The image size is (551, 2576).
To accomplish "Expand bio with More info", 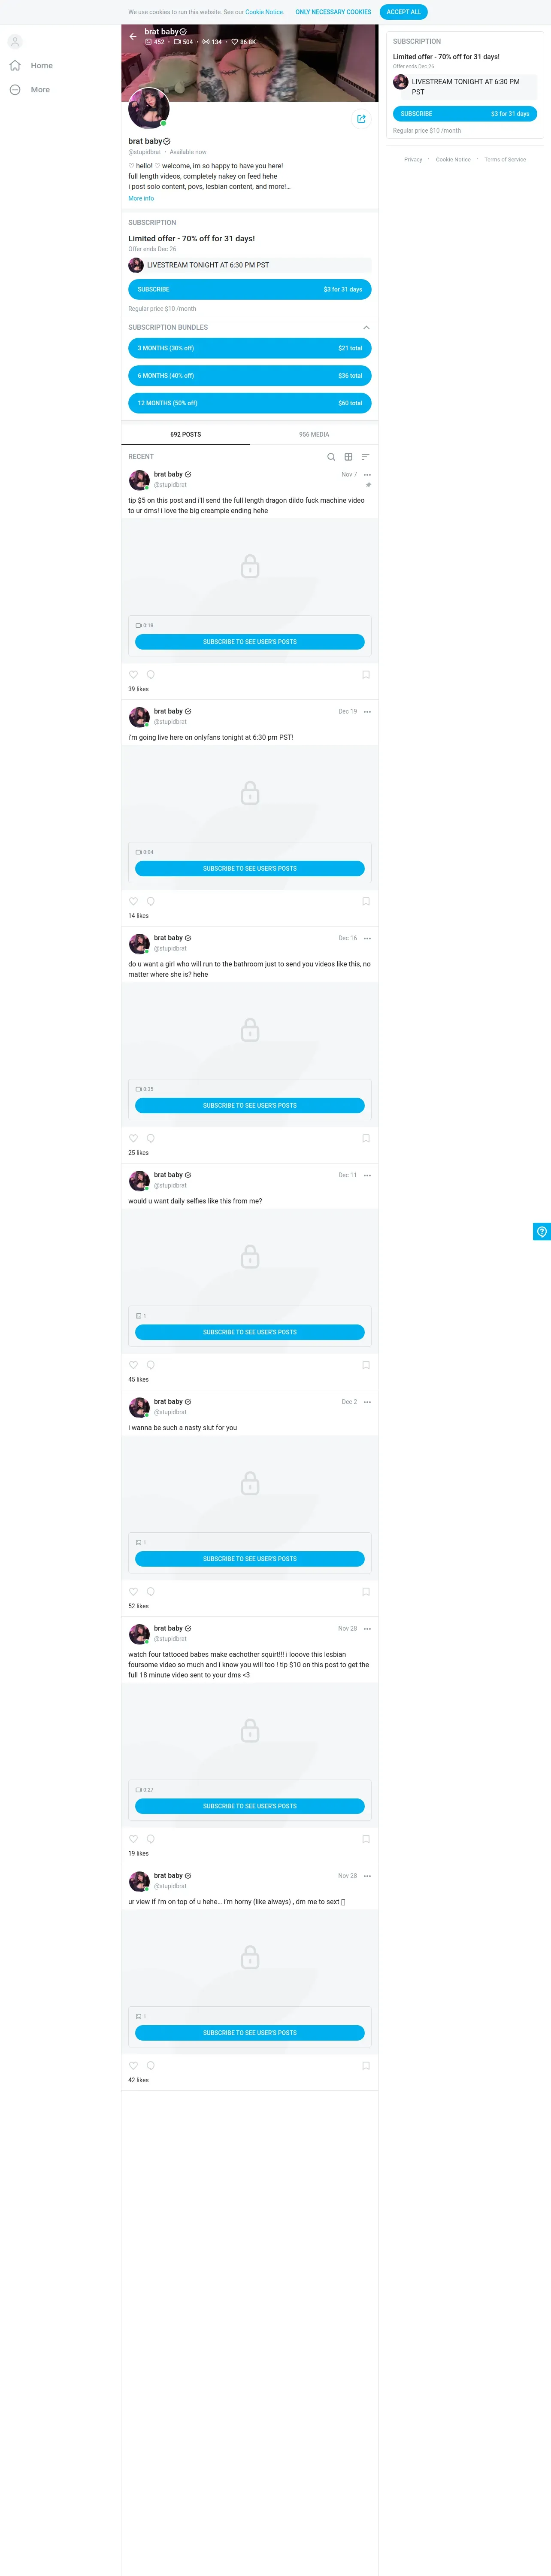I will pos(141,198).
